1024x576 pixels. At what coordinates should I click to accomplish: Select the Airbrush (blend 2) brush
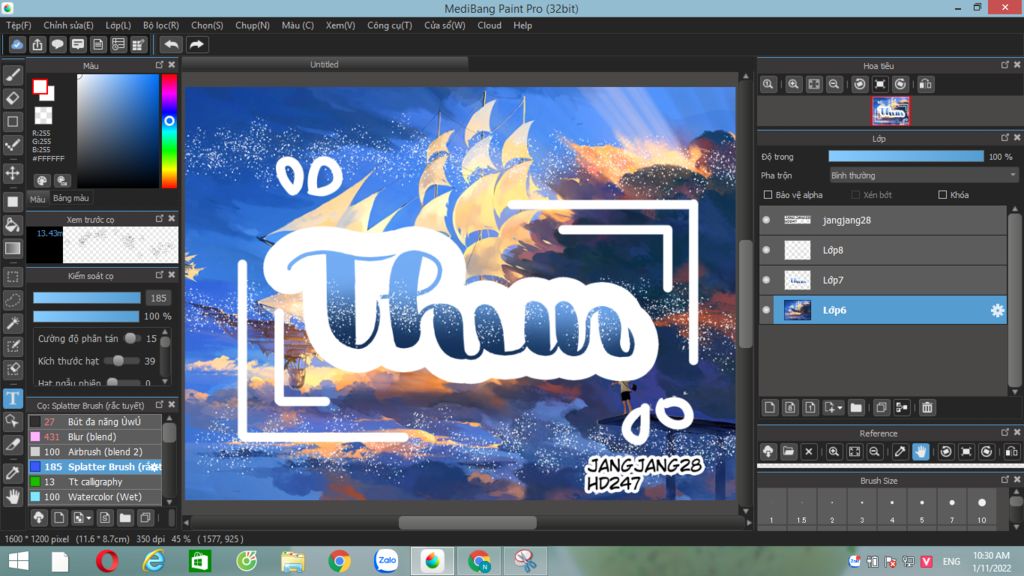click(x=95, y=452)
